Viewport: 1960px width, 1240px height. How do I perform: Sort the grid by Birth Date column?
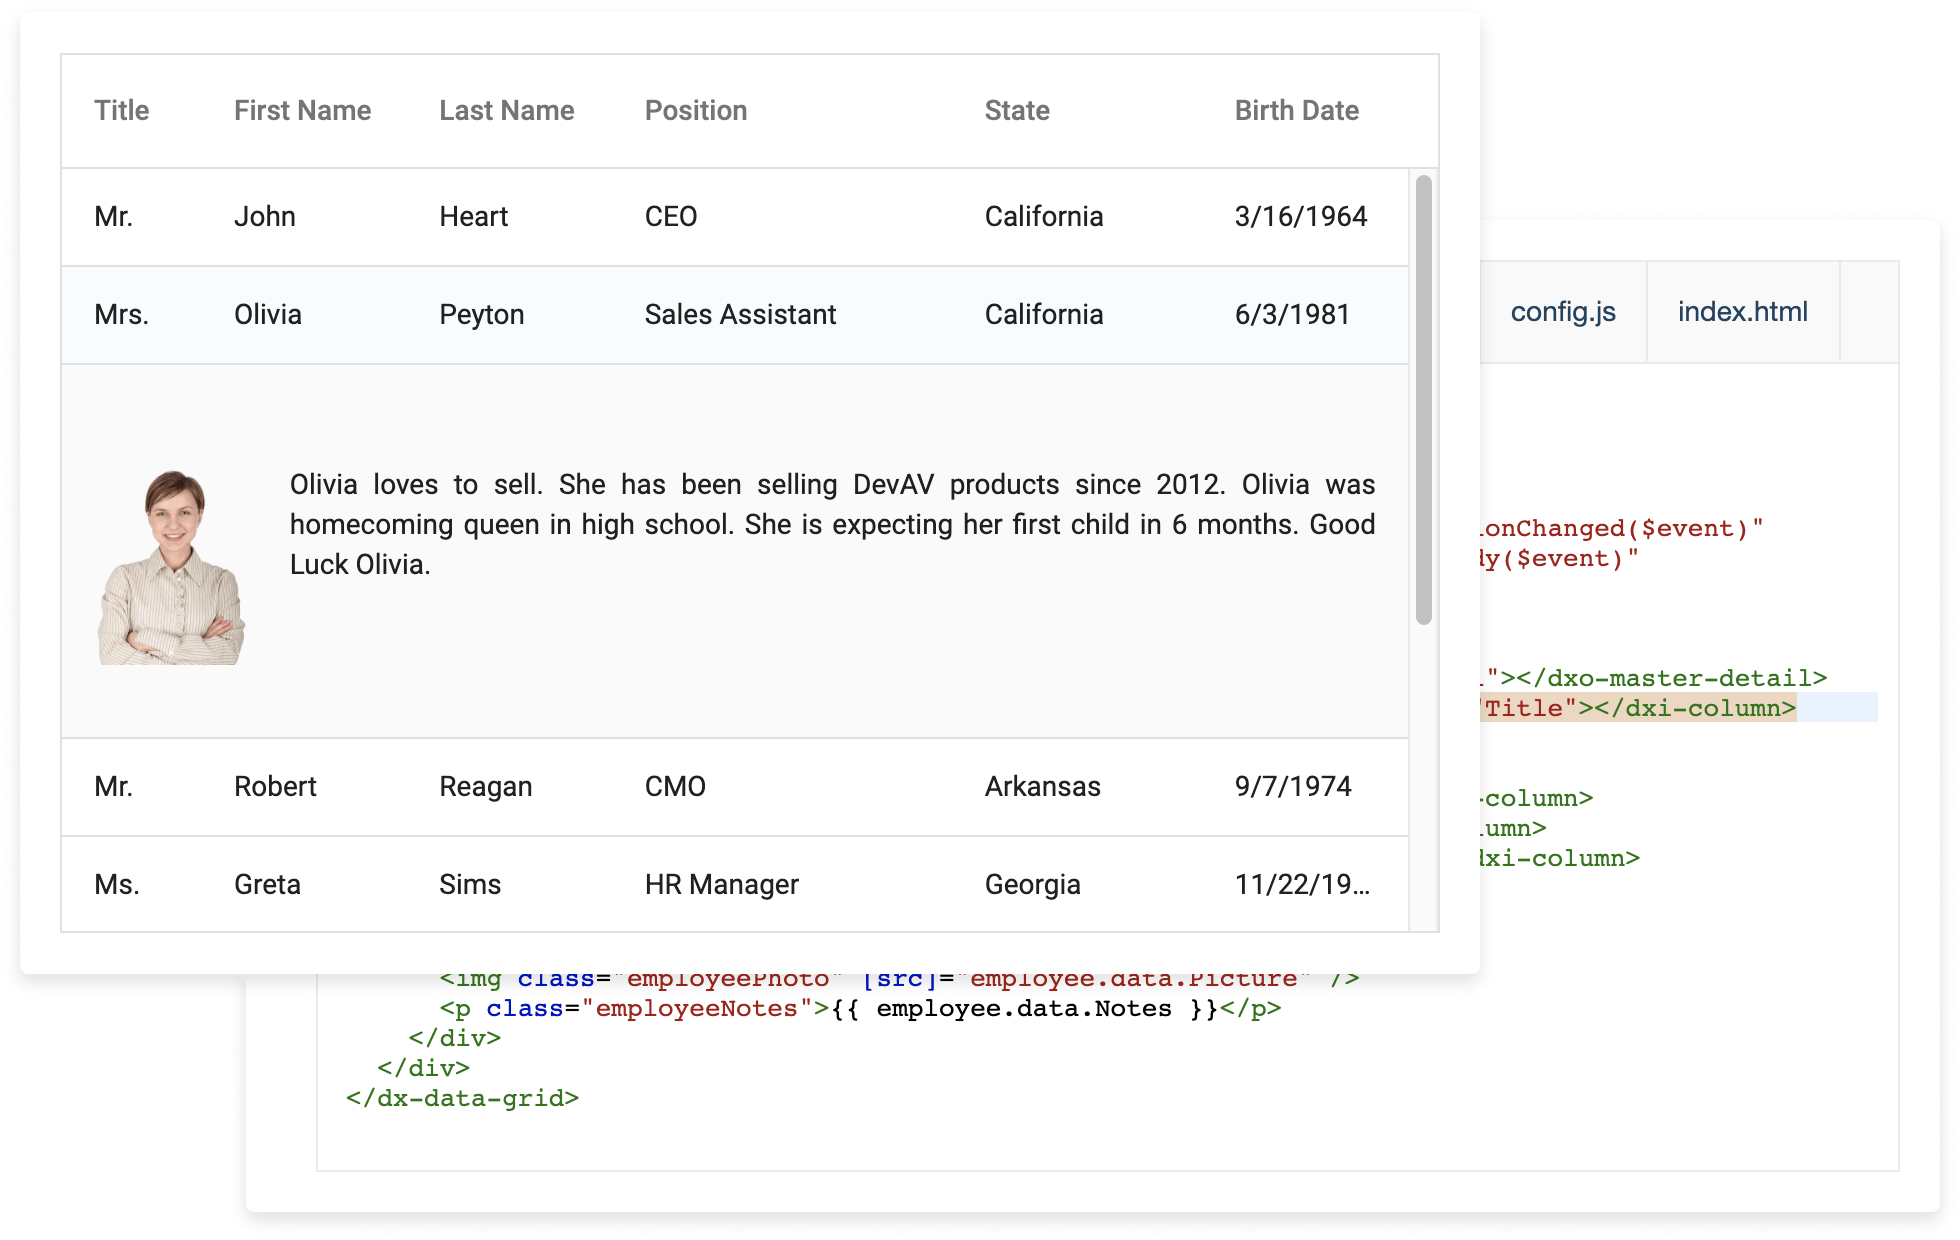pyautogui.click(x=1296, y=110)
